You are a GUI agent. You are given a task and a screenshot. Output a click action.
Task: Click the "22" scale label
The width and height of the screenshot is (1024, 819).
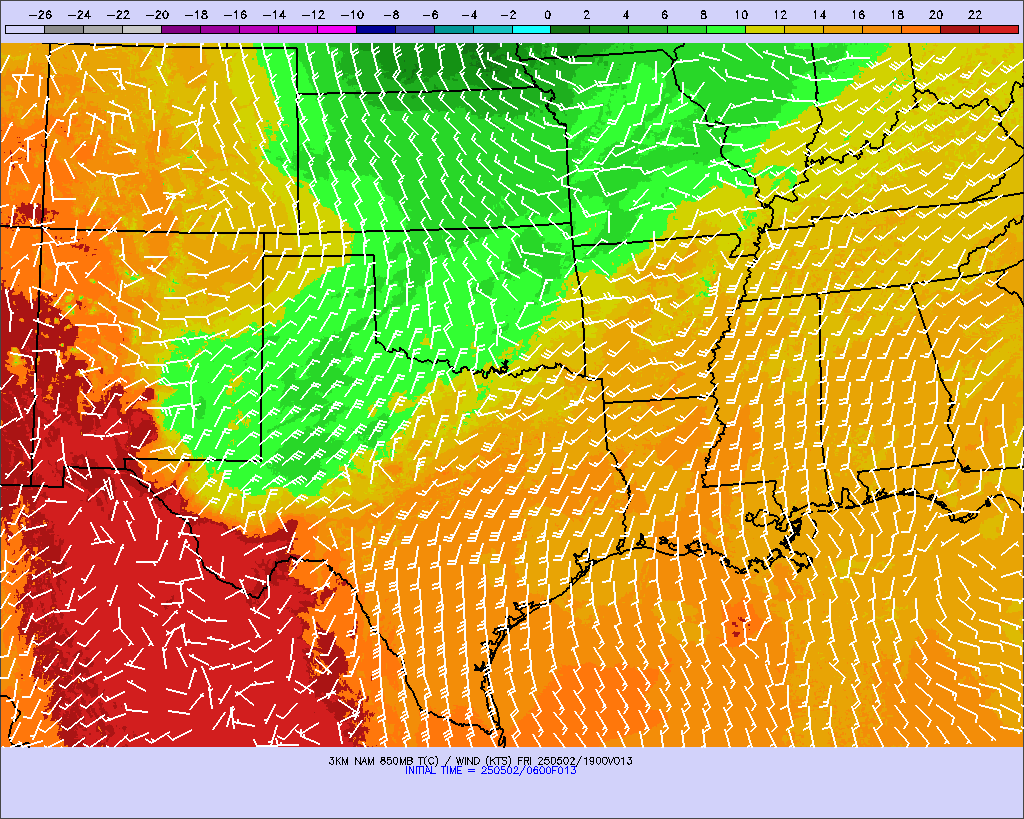pos(975,15)
